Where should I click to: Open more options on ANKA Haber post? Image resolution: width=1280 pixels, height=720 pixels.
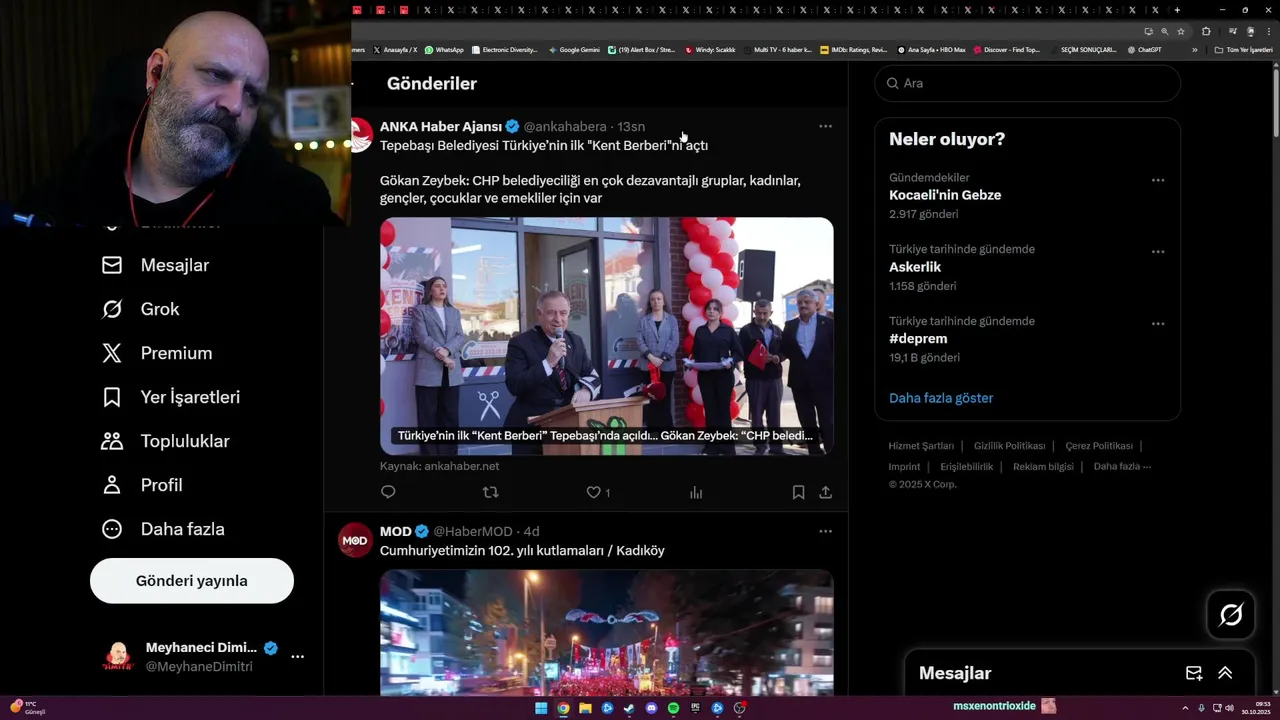[825, 126]
